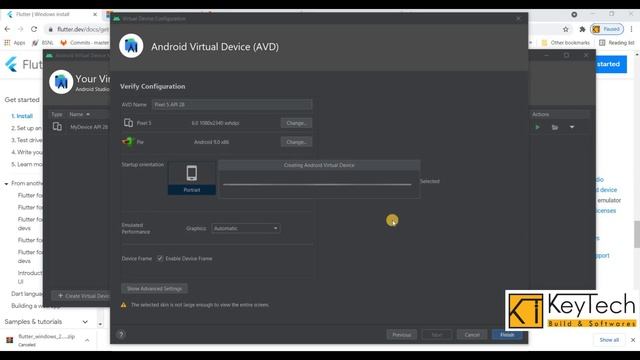640x360 pixels.
Task: Click Change button for Pie system image
Action: [296, 142]
